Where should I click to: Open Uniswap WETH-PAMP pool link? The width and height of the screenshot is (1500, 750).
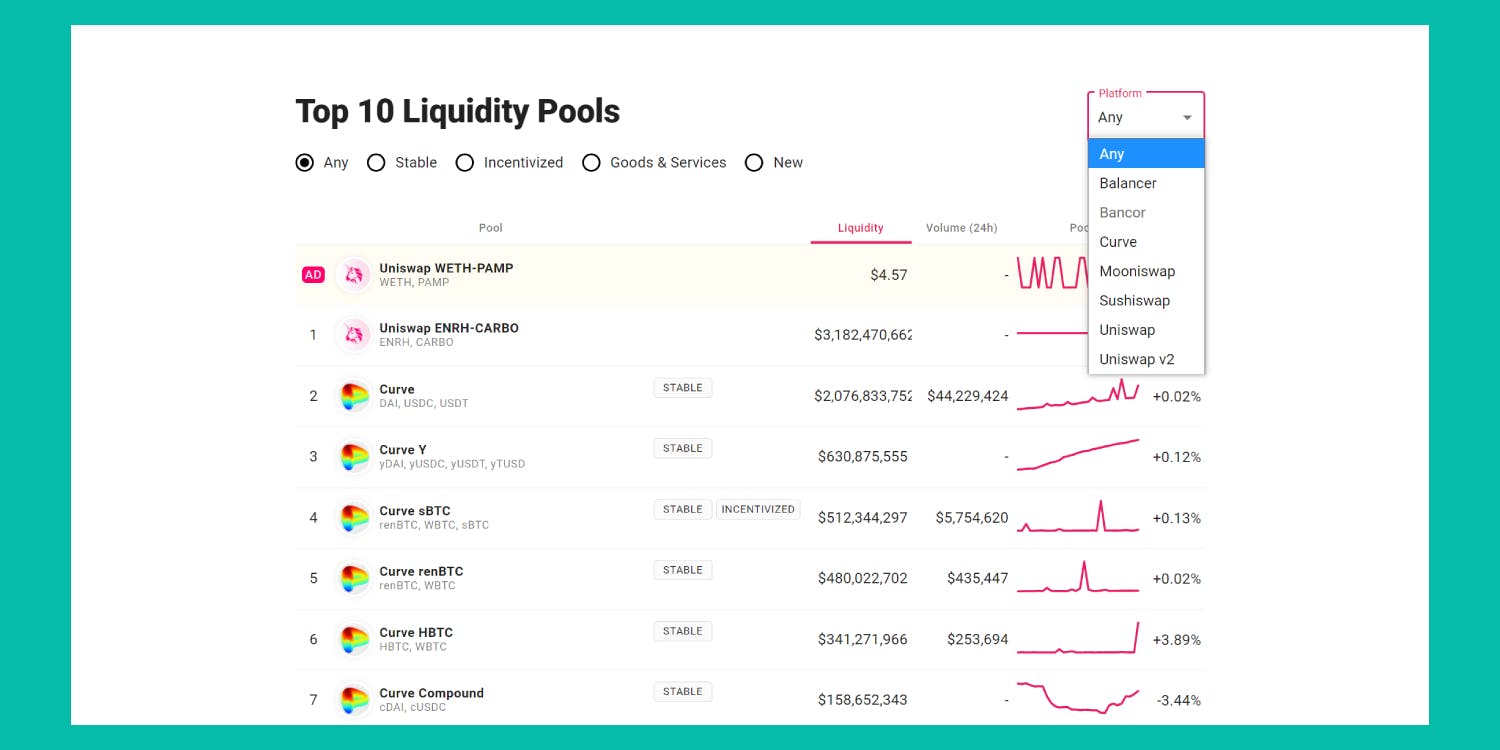[x=446, y=268]
